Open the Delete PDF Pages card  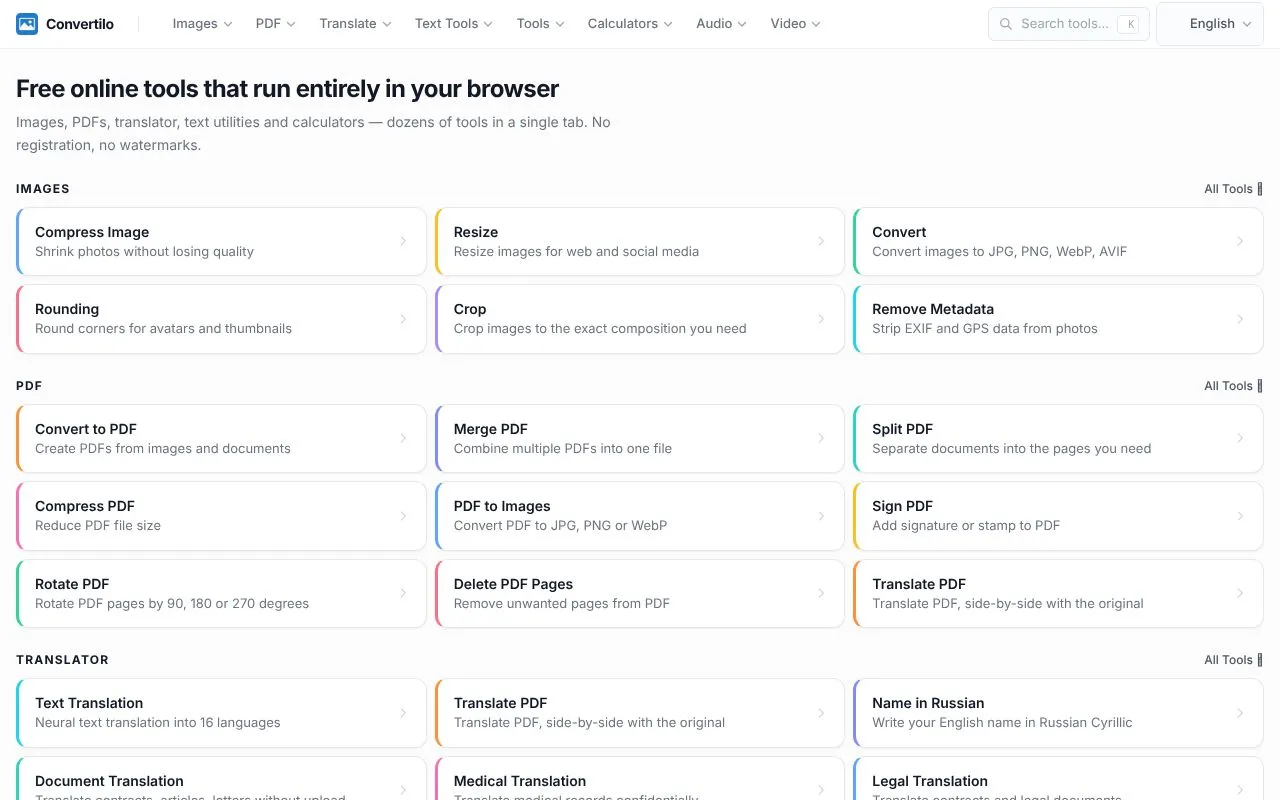640,593
